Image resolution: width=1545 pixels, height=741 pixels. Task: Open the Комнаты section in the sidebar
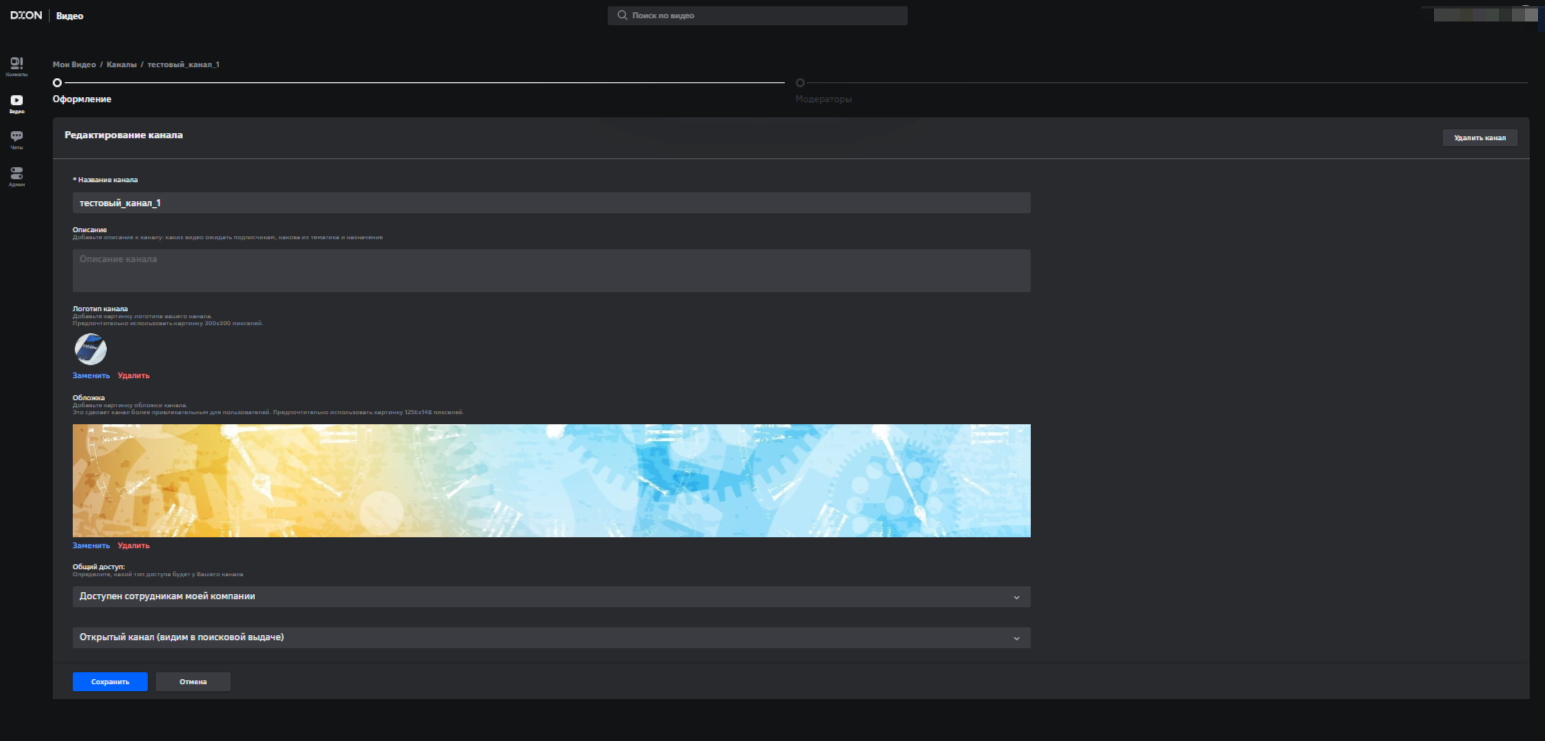(16, 66)
